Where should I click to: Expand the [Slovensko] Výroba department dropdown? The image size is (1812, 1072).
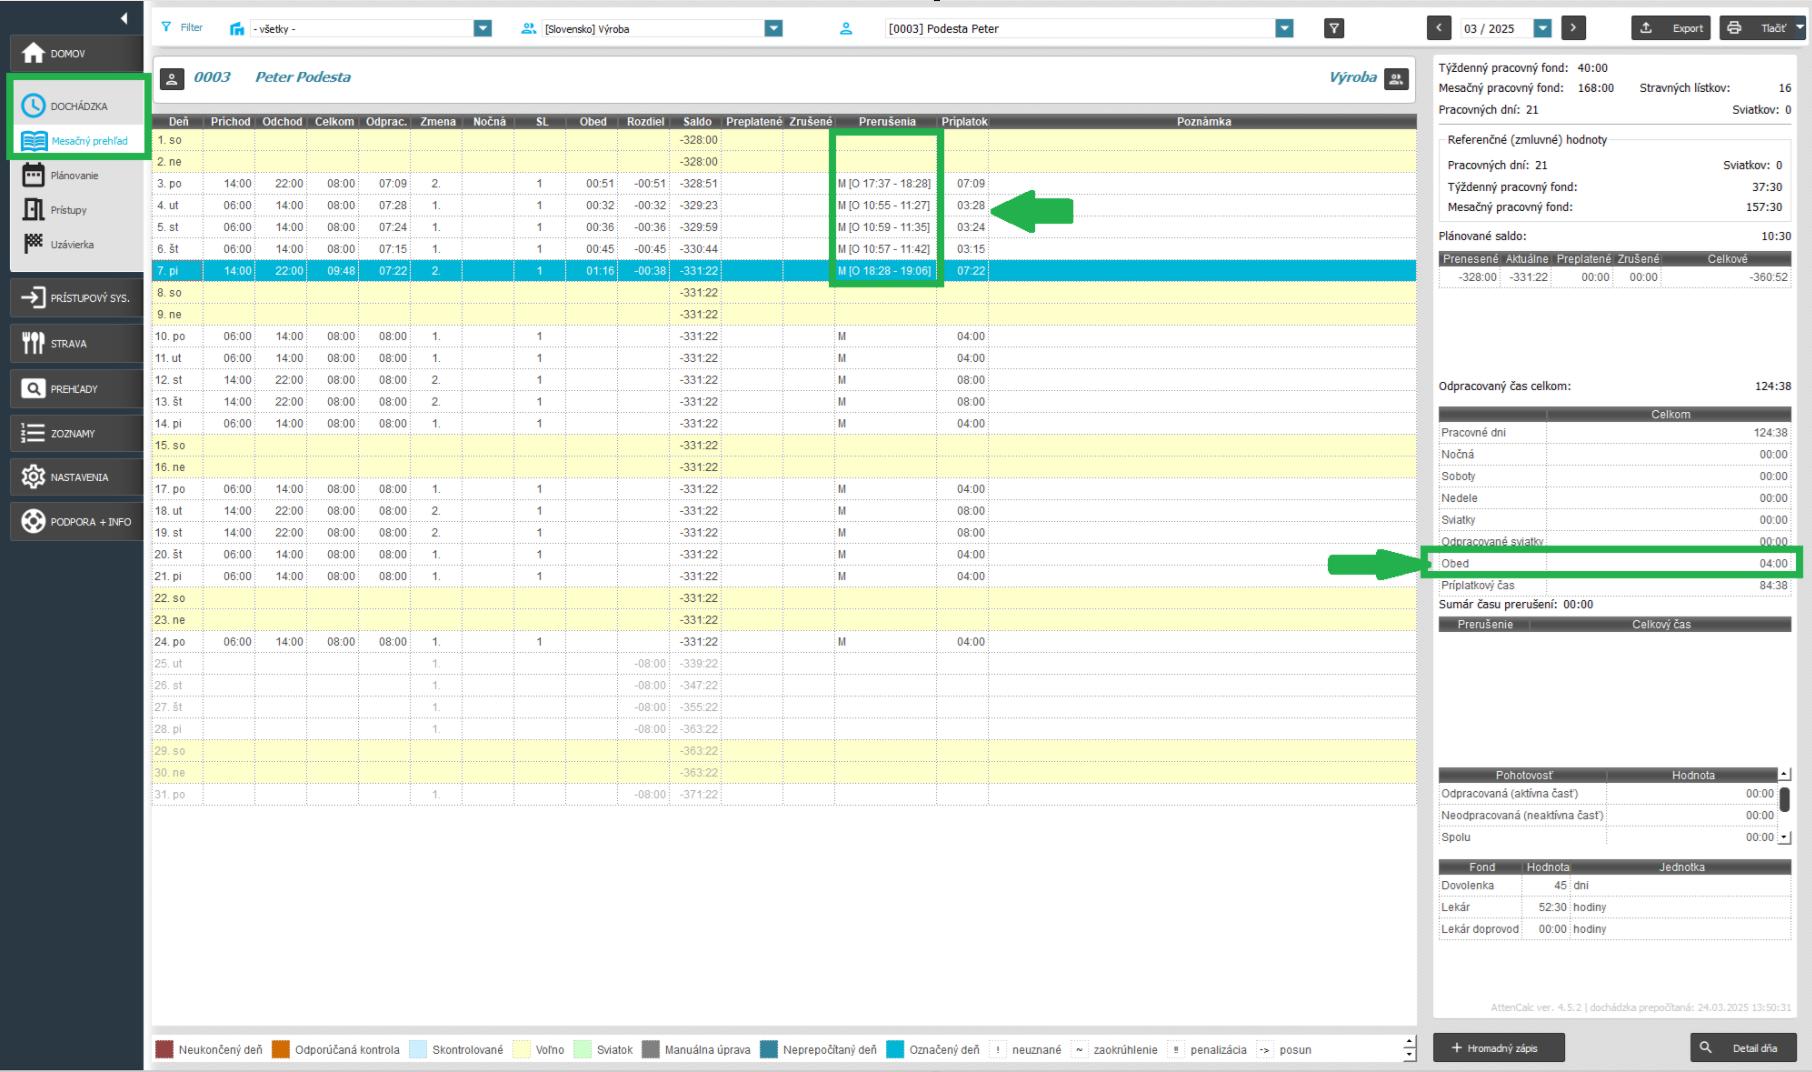pos(773,29)
